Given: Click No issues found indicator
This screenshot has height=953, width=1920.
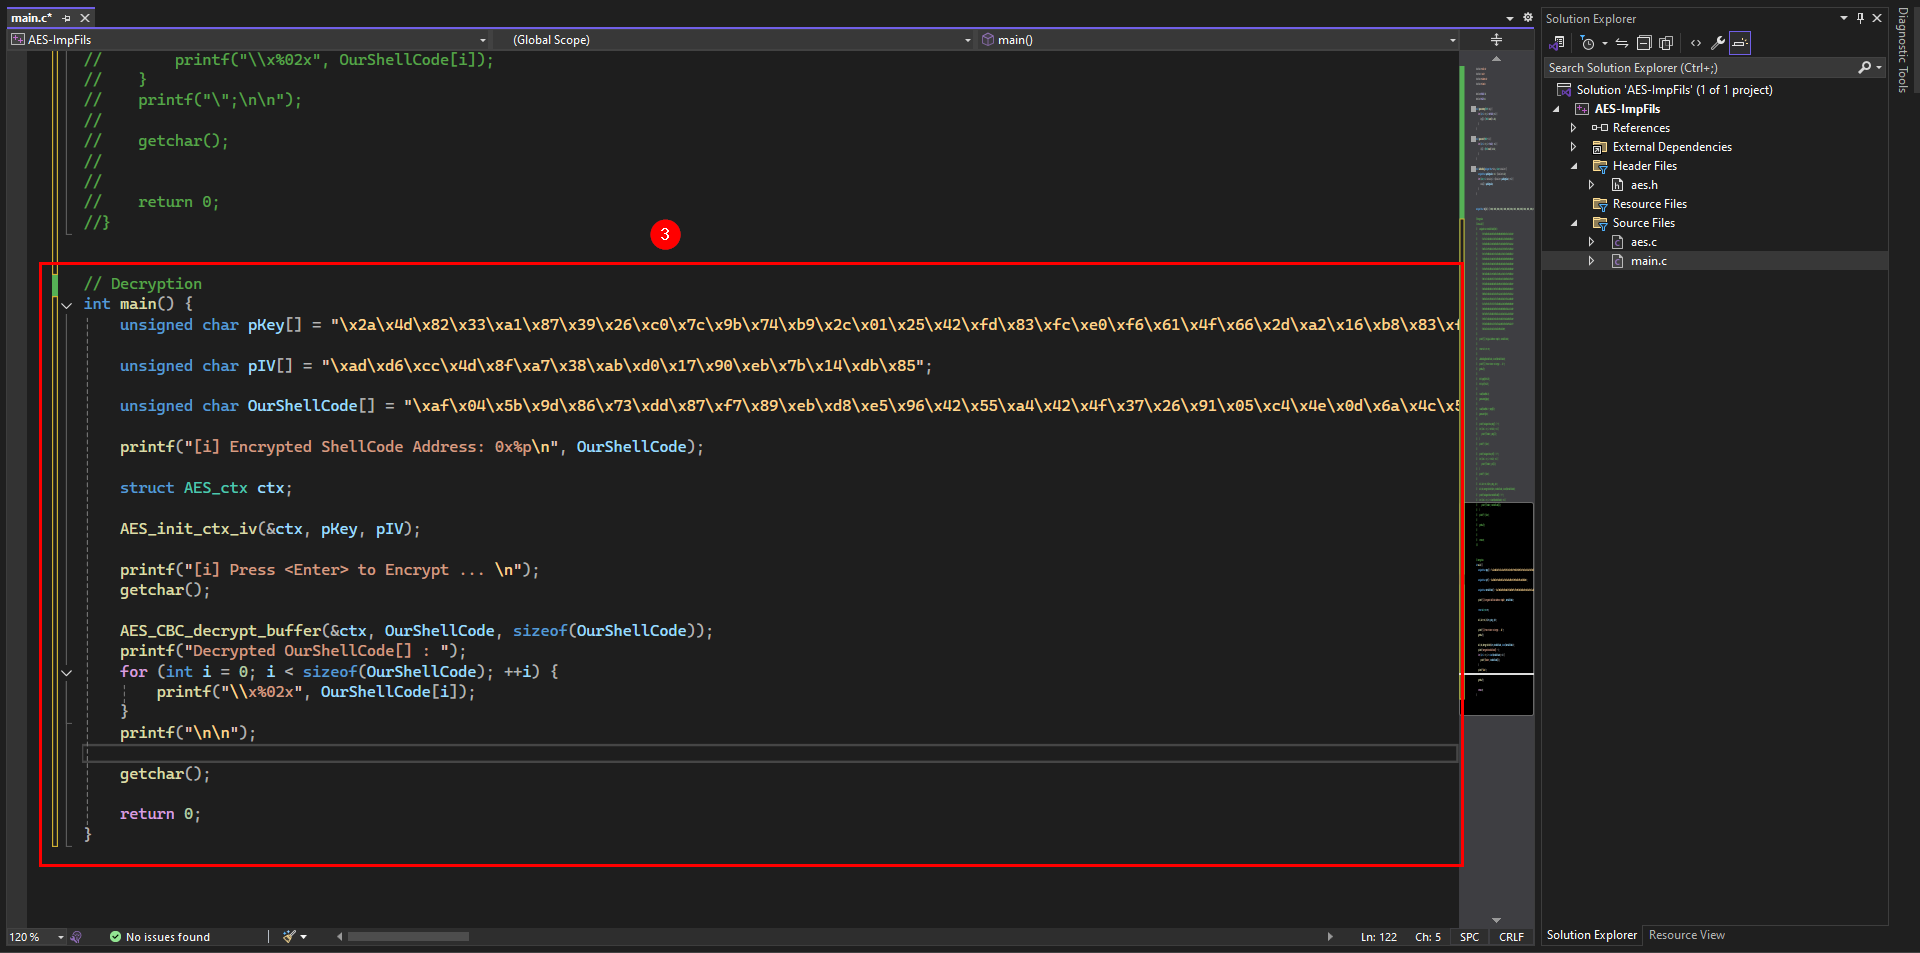Looking at the screenshot, I should (x=160, y=937).
